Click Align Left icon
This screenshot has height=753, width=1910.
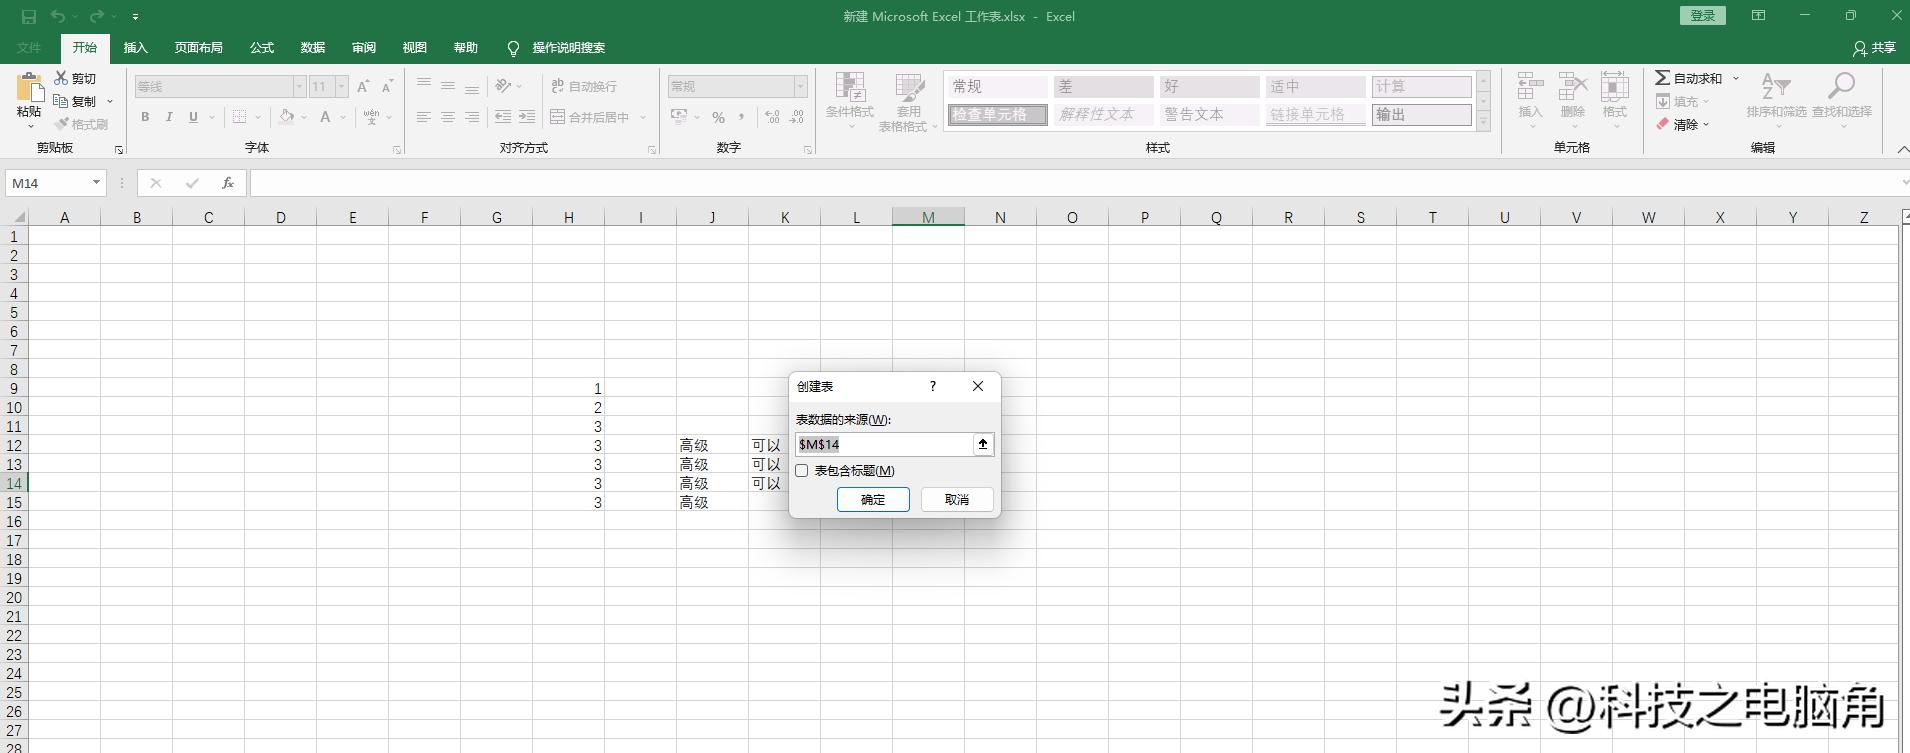[424, 117]
